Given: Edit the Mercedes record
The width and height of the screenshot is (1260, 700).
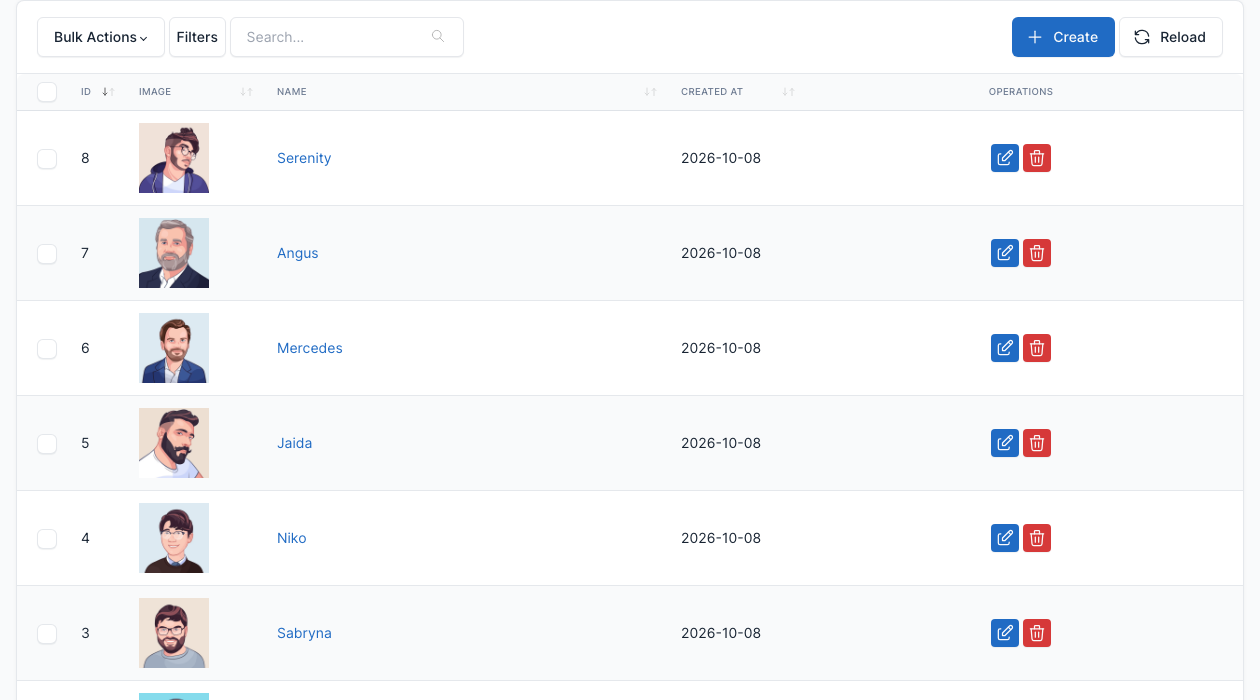Looking at the screenshot, I should point(1005,348).
